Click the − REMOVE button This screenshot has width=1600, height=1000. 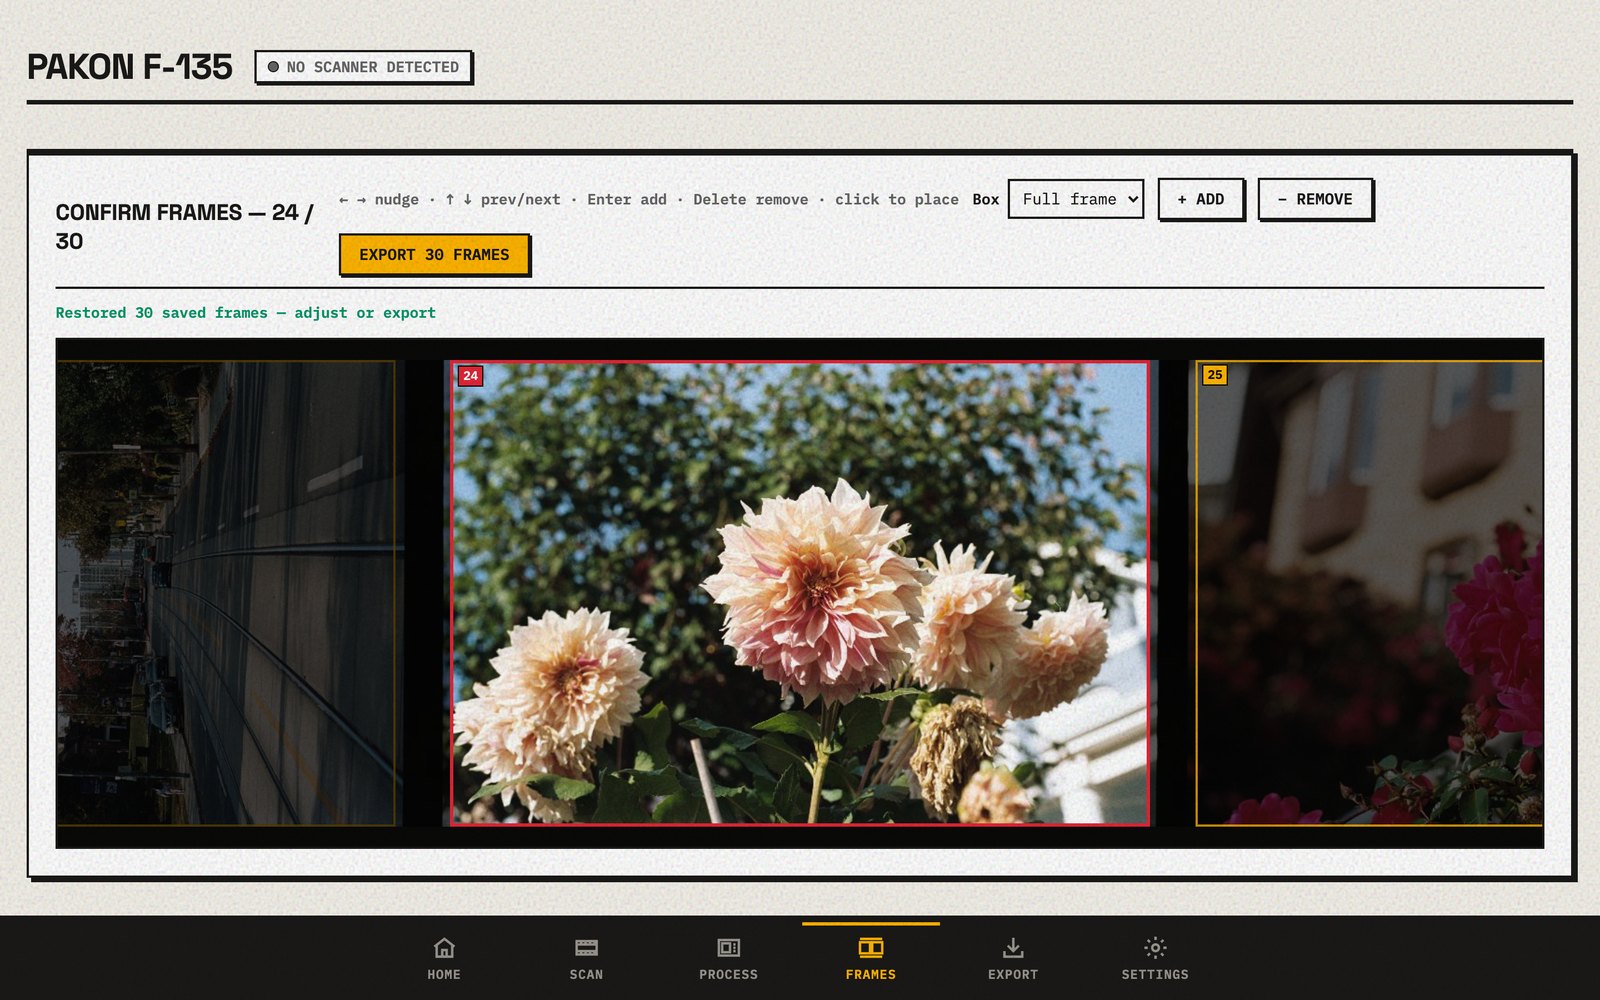click(1315, 199)
